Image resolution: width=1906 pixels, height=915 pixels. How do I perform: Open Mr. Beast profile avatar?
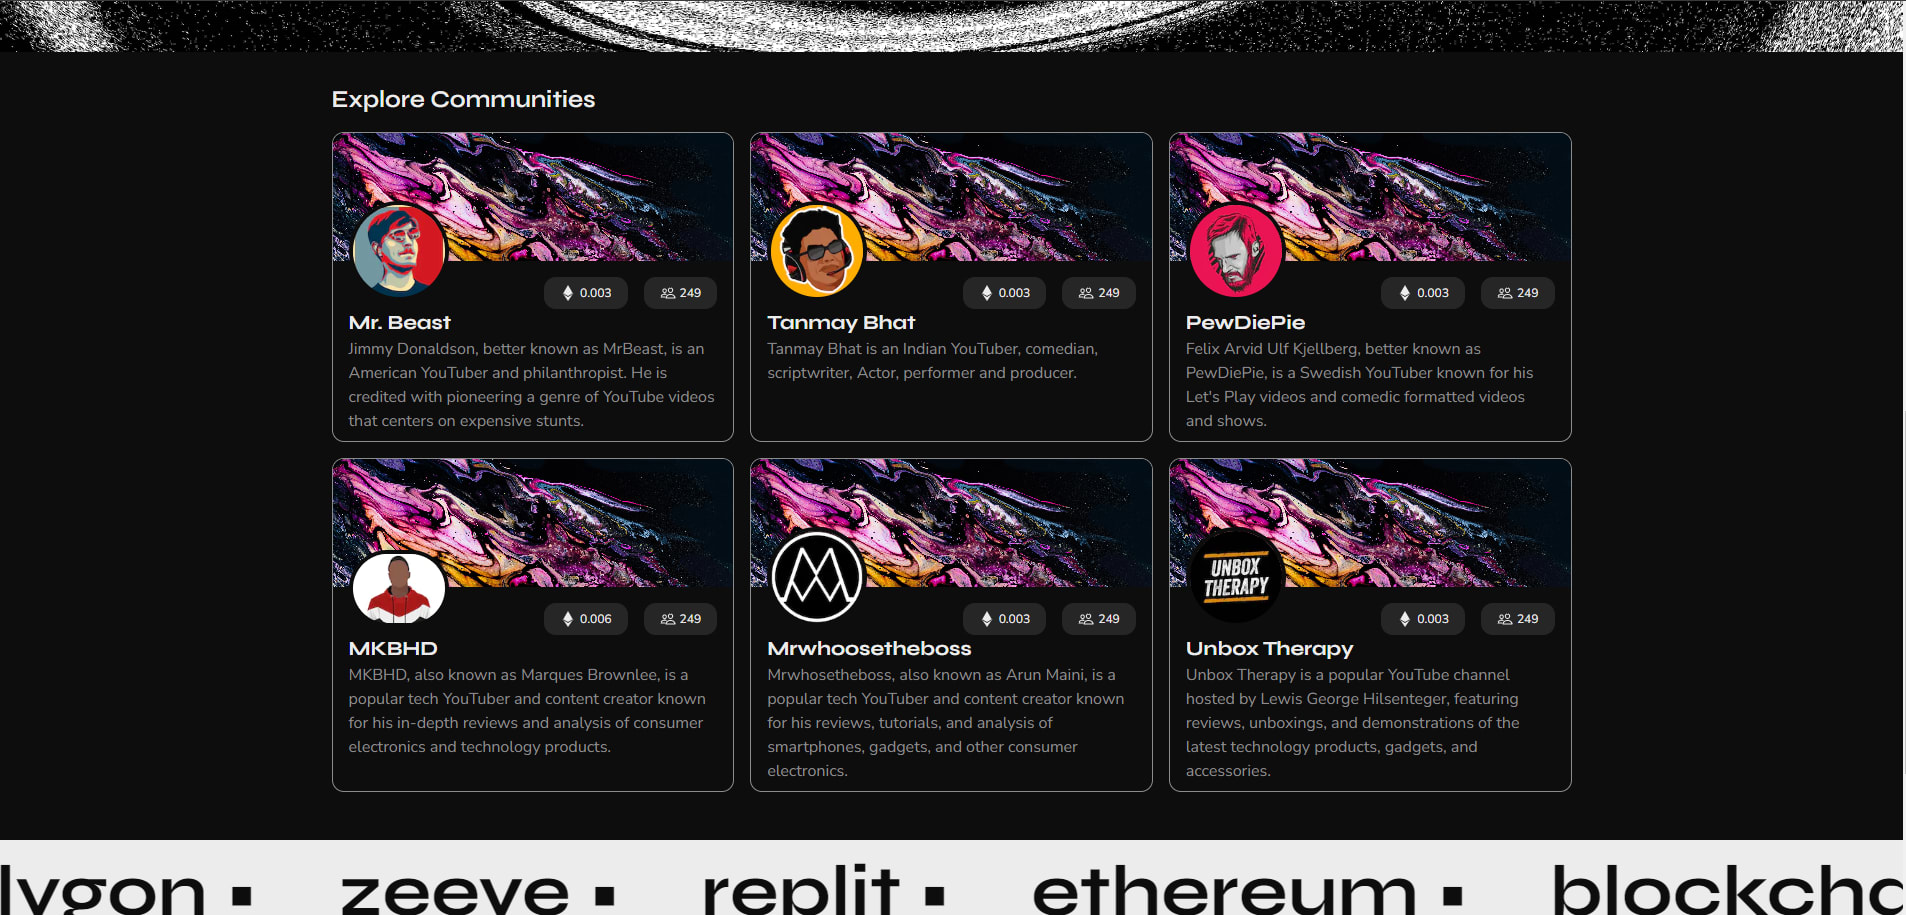pyautogui.click(x=399, y=251)
